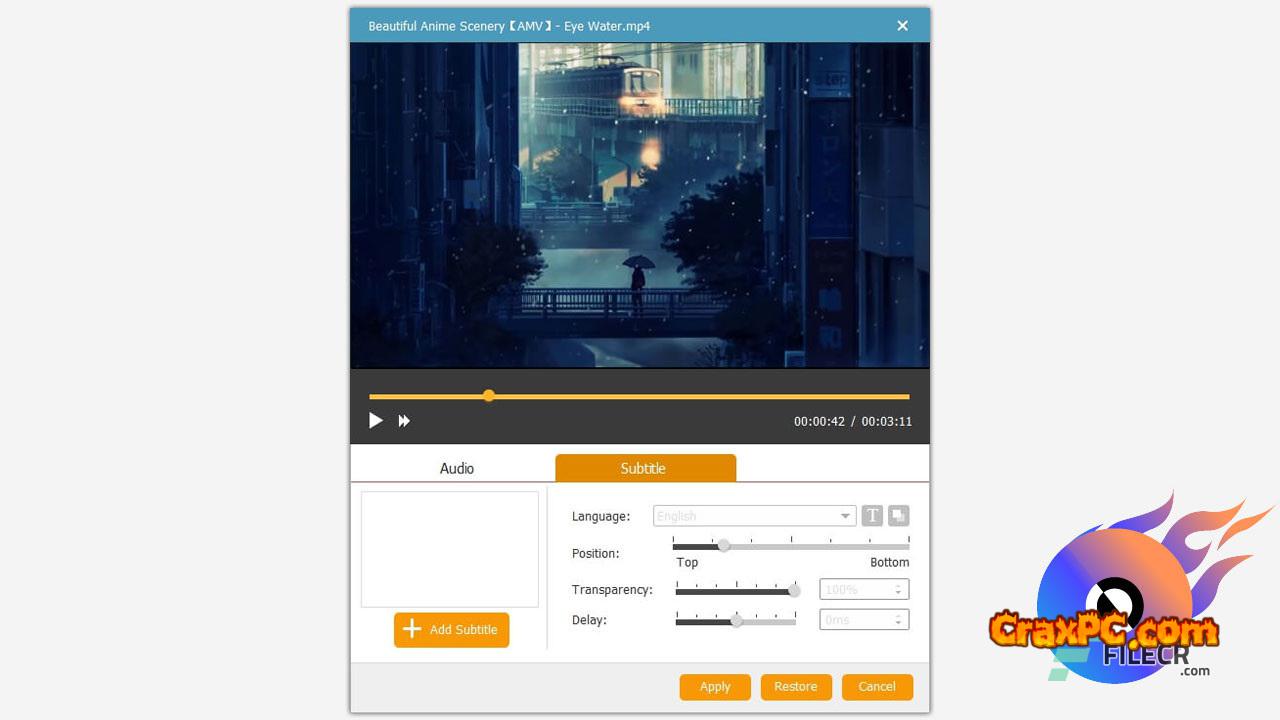Click the fast forward icon

[404, 421]
